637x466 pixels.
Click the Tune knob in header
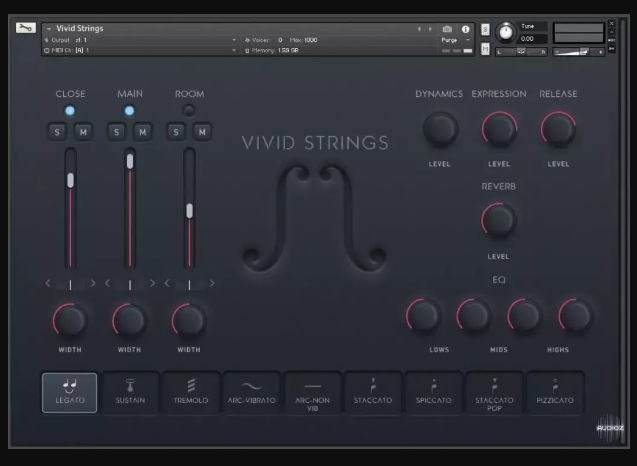coord(506,32)
